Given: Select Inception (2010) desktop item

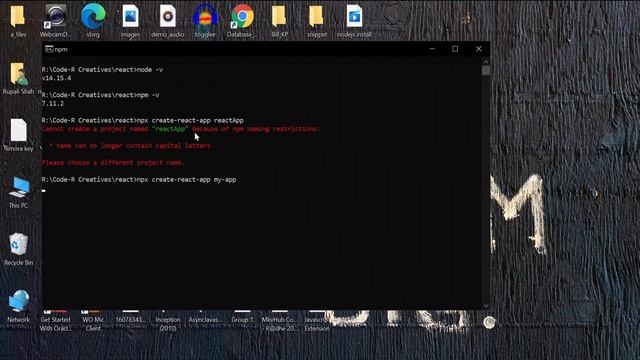Looking at the screenshot, I should point(167,324).
